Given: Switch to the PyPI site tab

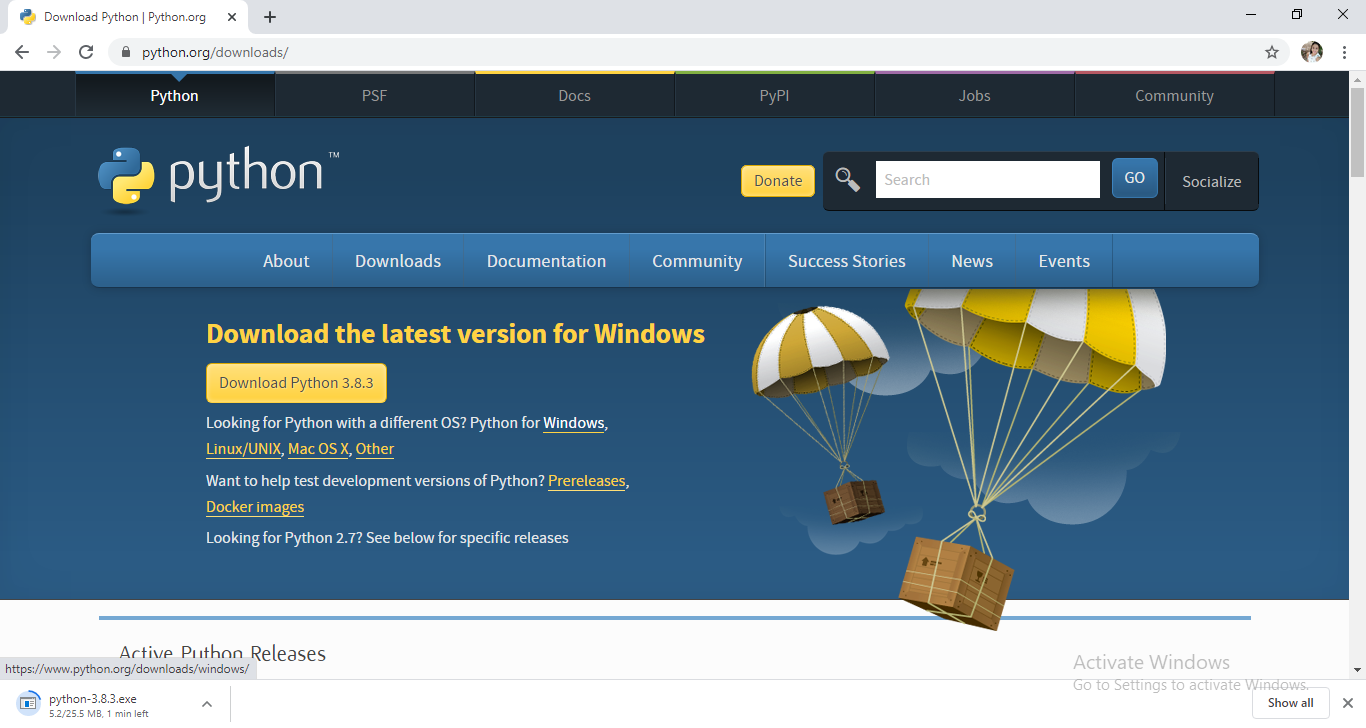Looking at the screenshot, I should 775,96.
